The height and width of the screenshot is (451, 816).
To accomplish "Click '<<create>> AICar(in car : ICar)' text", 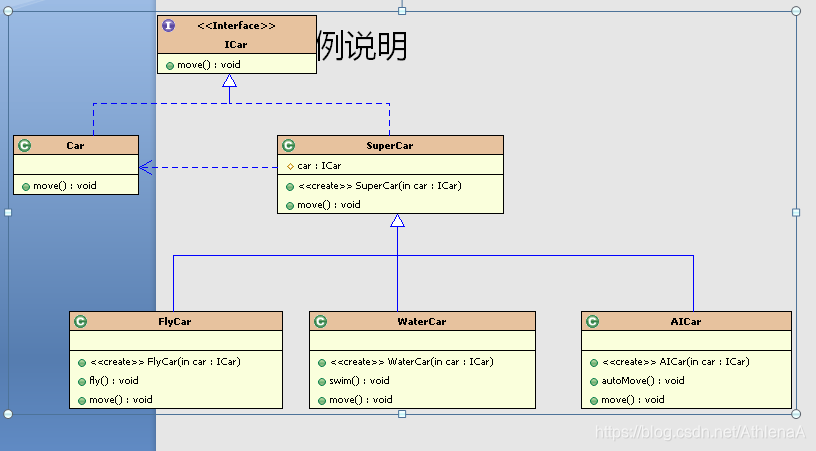I will (675, 362).
